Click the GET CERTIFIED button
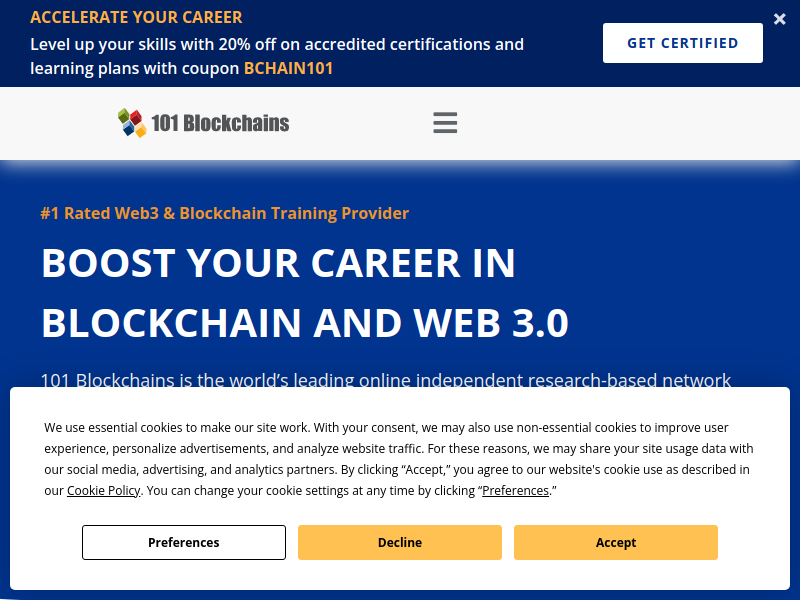The image size is (800, 600). point(683,43)
